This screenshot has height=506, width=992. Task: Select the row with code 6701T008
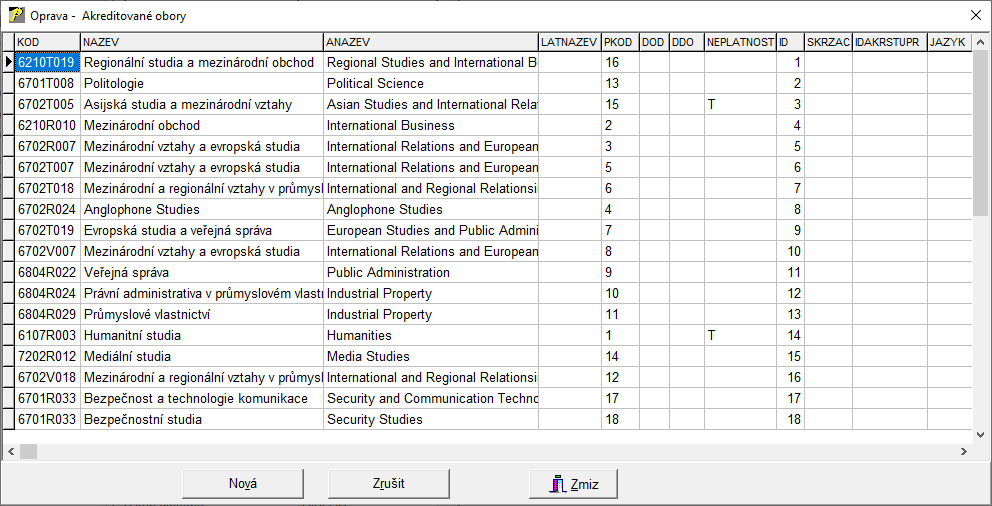point(47,84)
